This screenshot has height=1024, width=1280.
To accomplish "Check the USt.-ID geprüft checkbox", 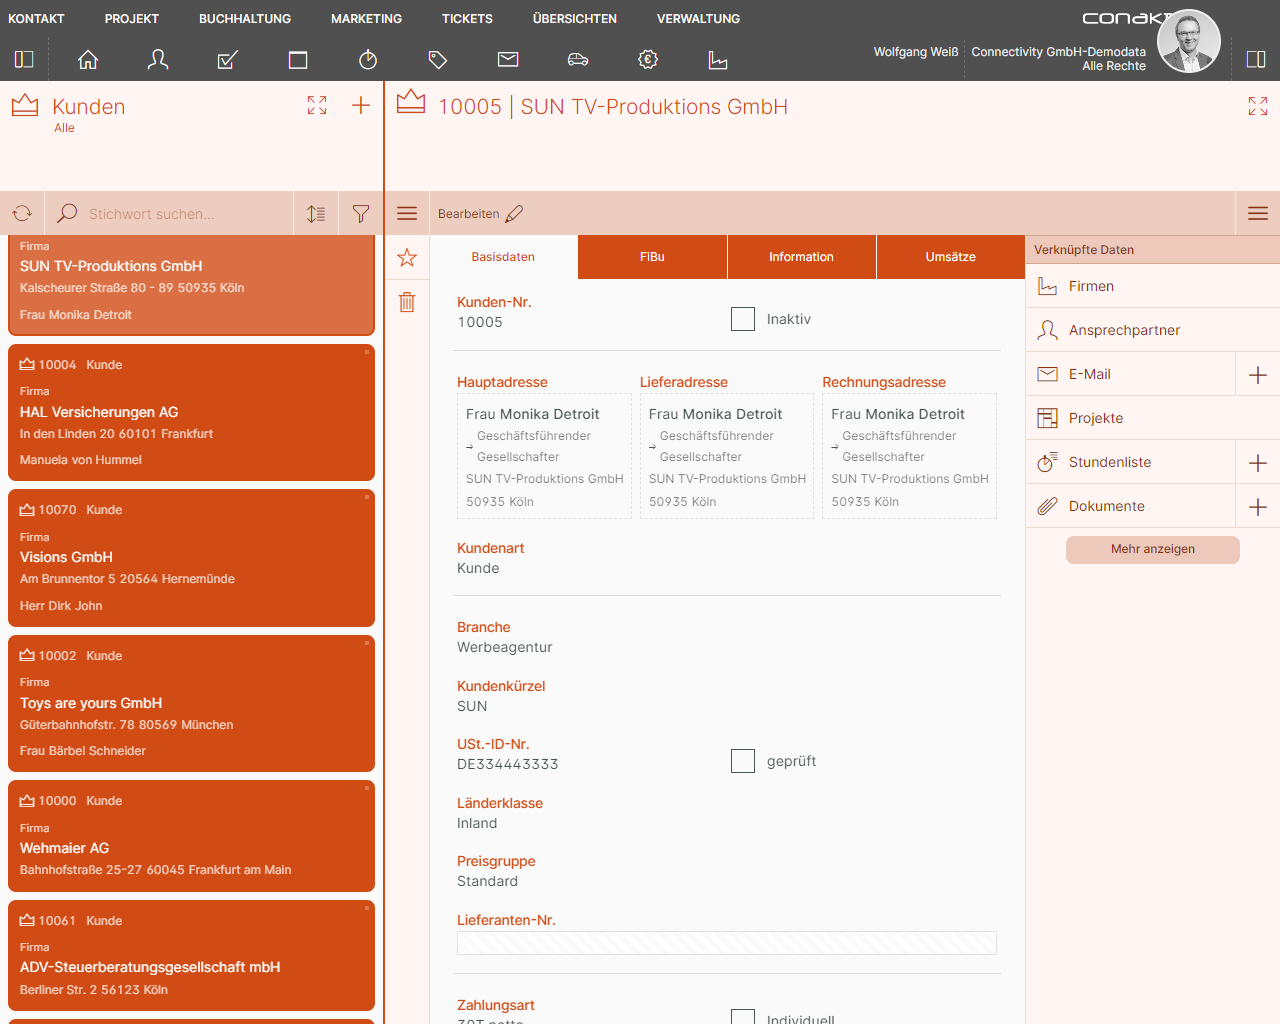I will (x=743, y=761).
